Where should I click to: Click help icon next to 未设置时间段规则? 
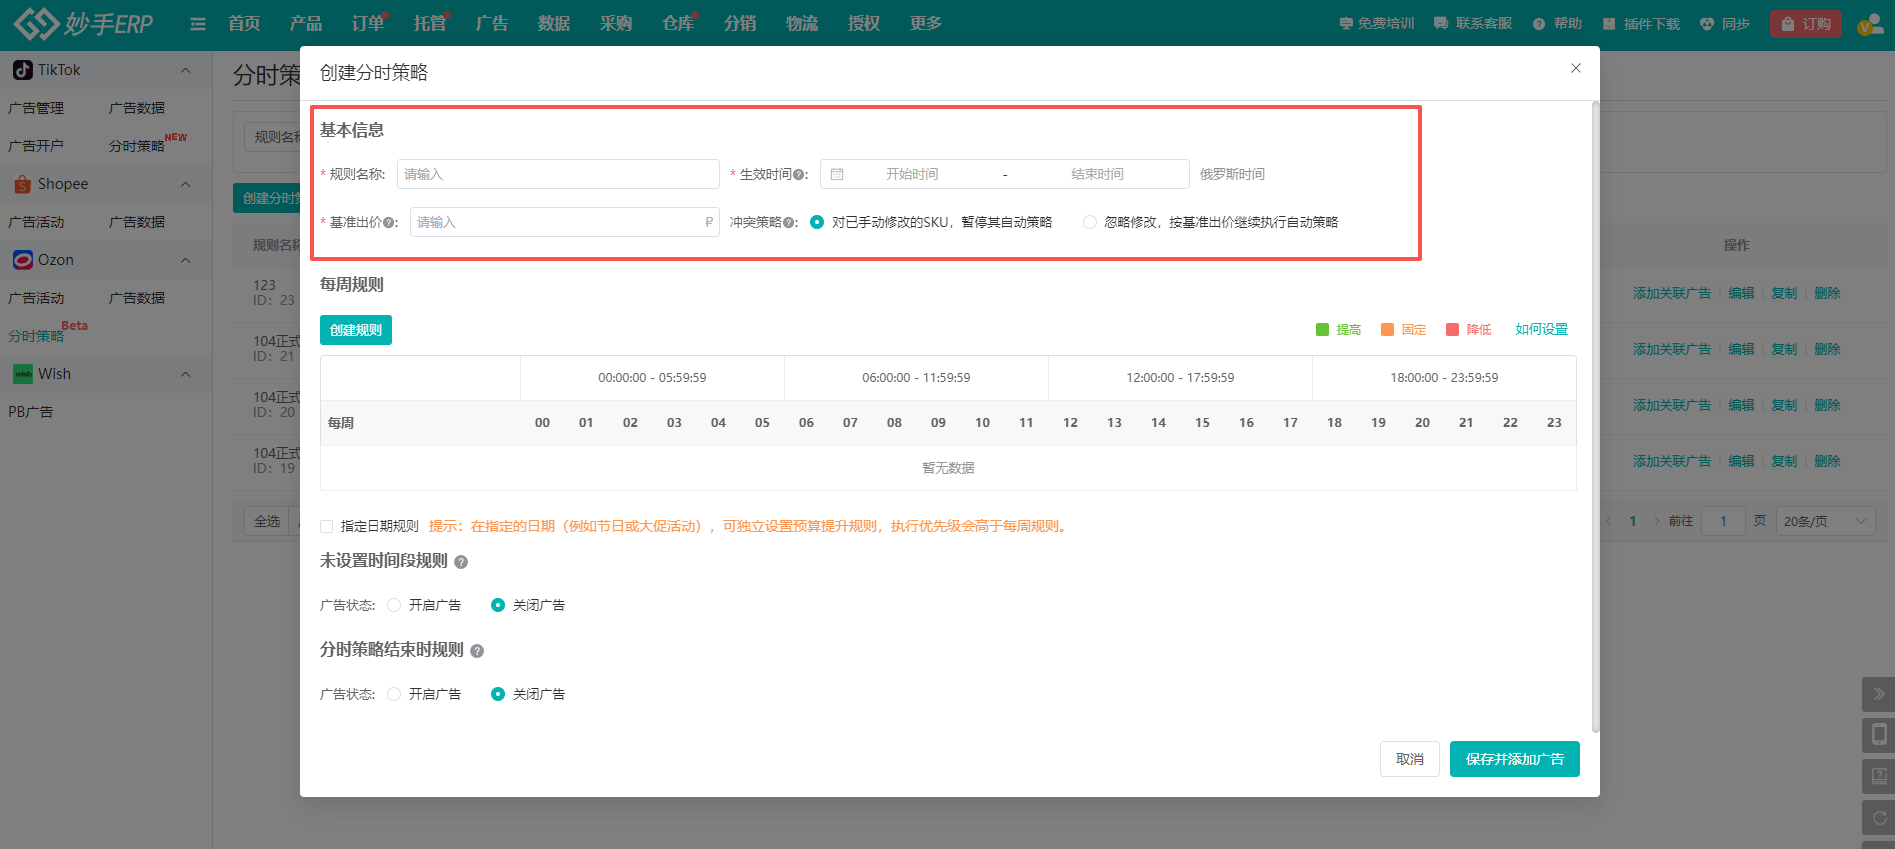[461, 562]
